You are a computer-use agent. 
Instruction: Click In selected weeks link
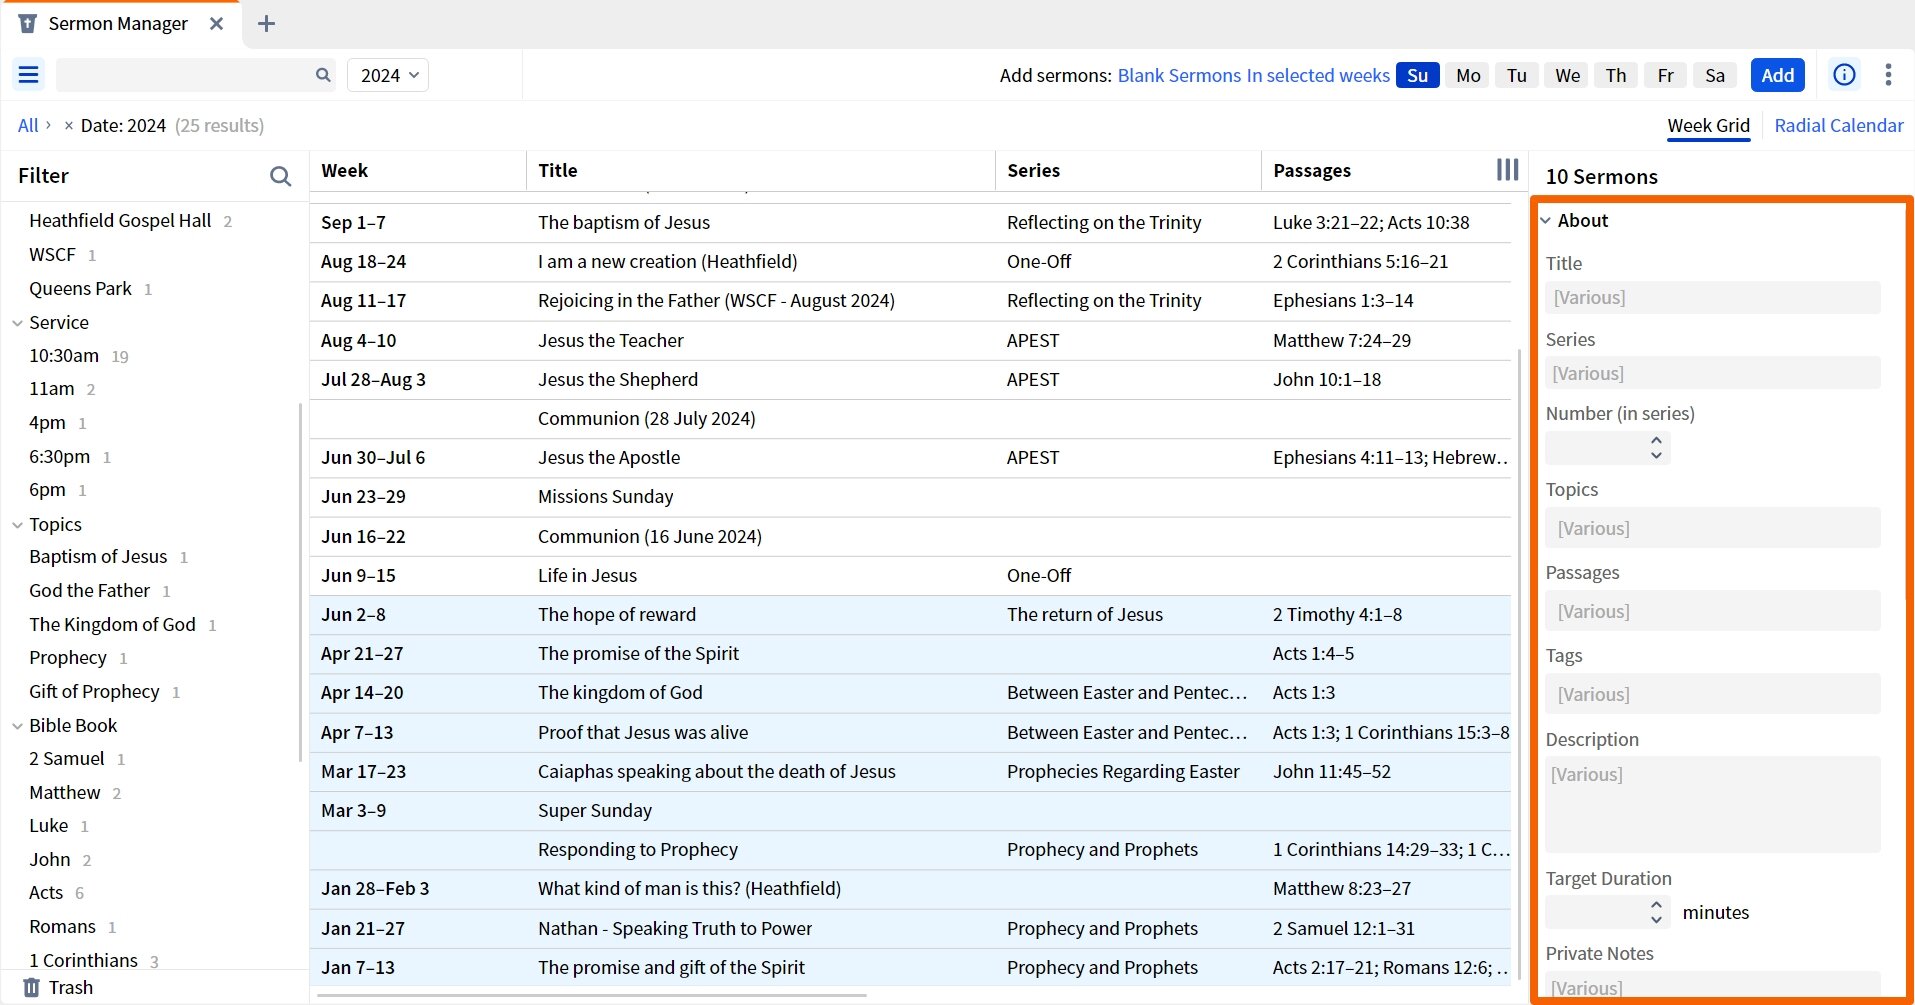pos(1318,76)
